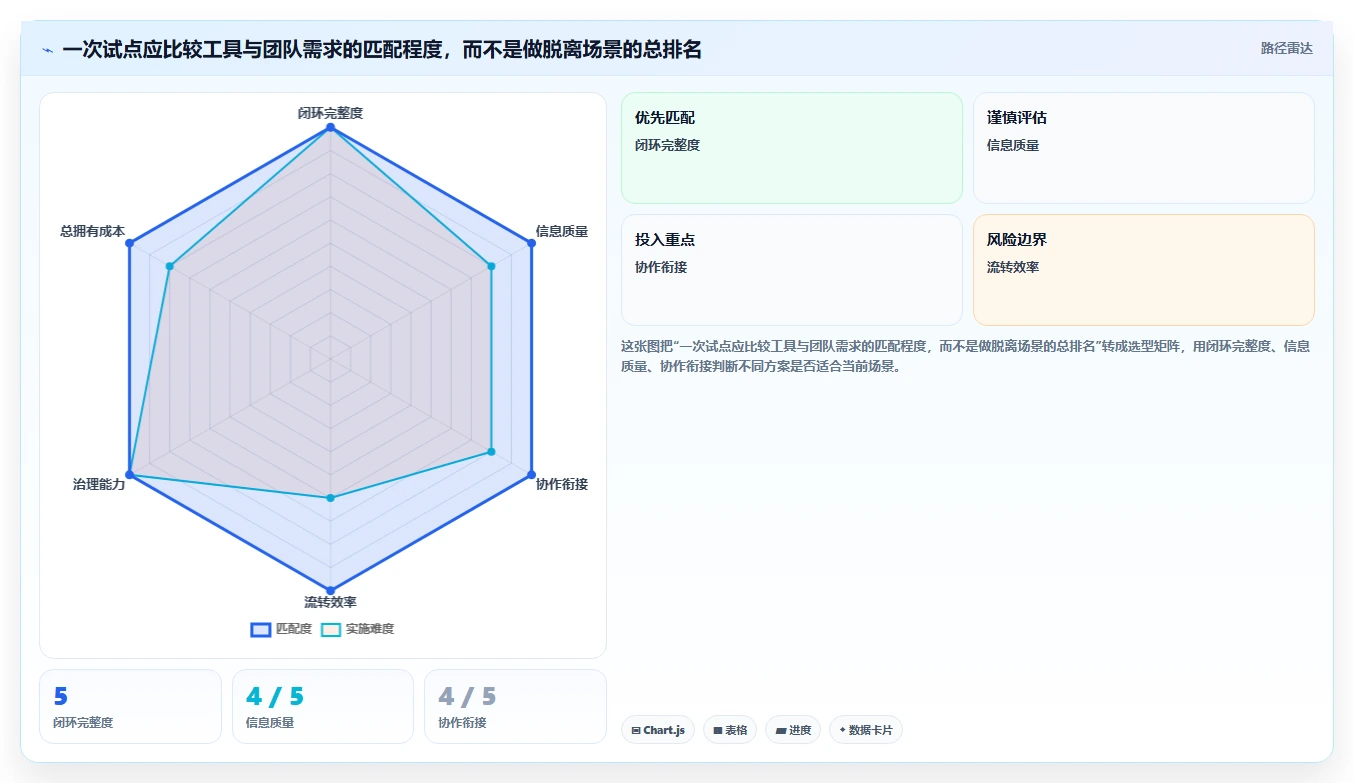Click the 总拥有成本 axis label on radar
The image size is (1354, 783).
(x=92, y=231)
